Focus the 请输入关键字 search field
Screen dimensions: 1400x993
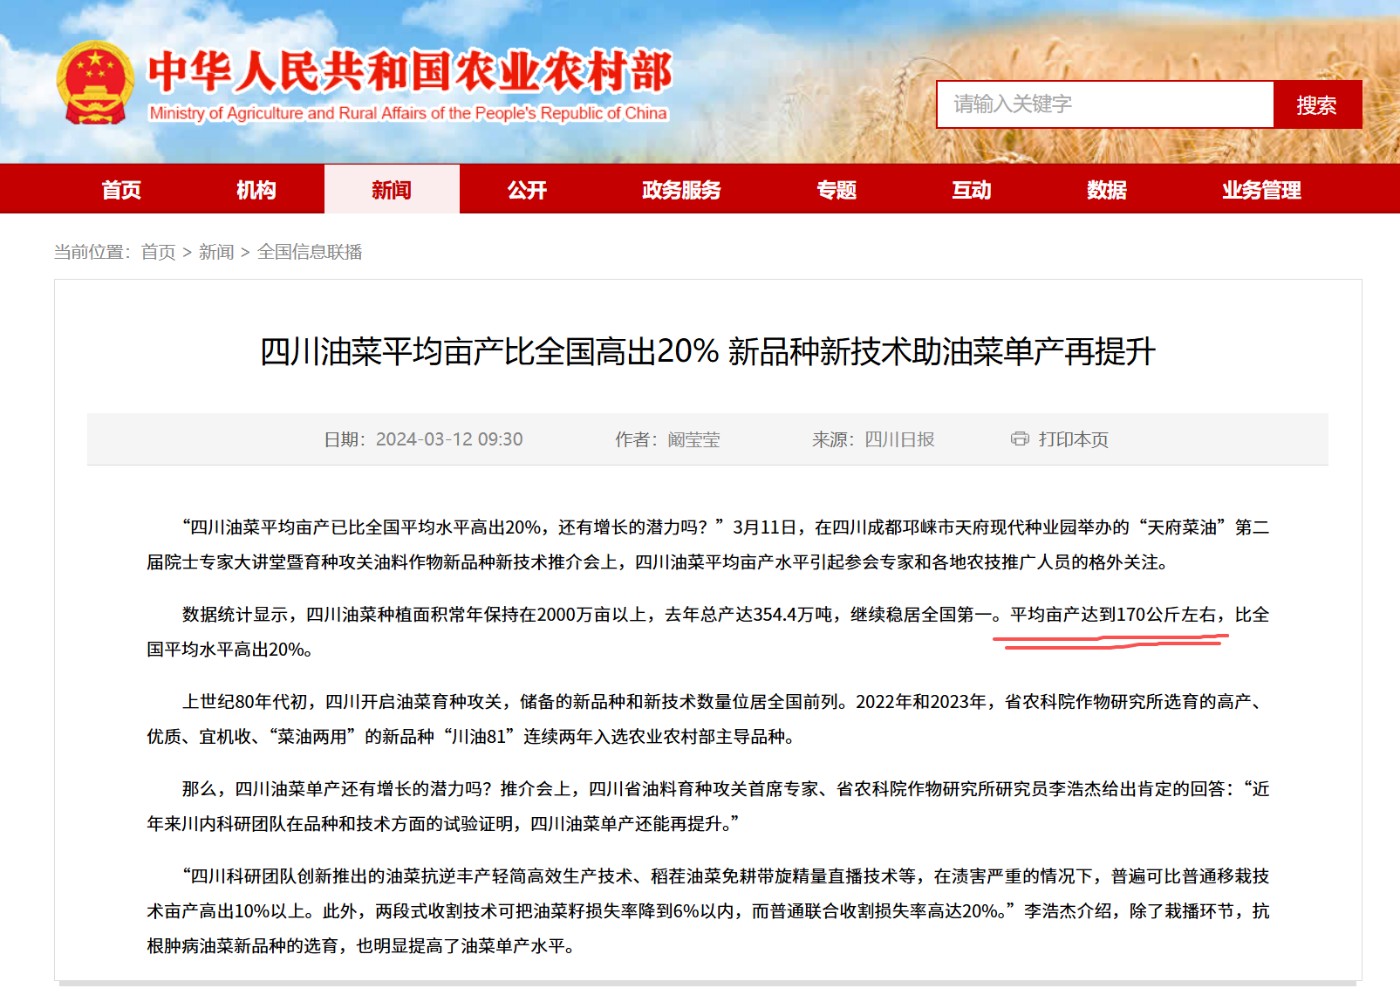point(1104,105)
